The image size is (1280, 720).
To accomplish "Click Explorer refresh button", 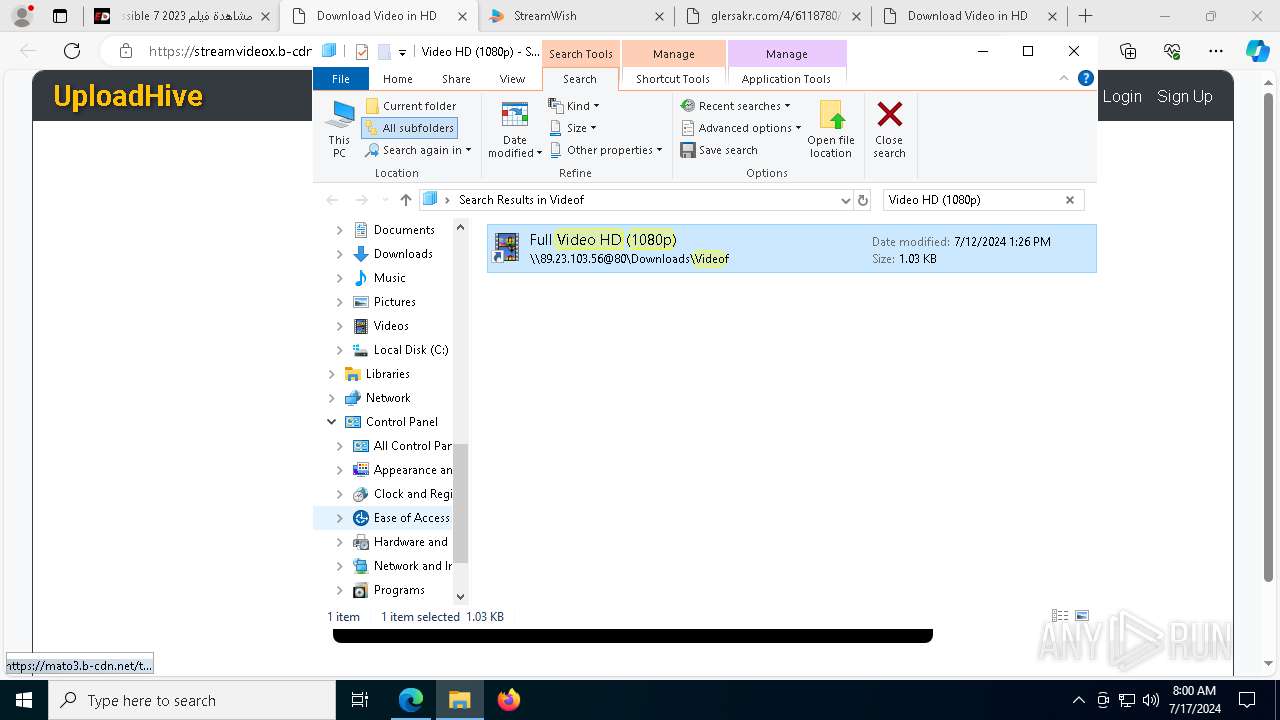I will [863, 200].
